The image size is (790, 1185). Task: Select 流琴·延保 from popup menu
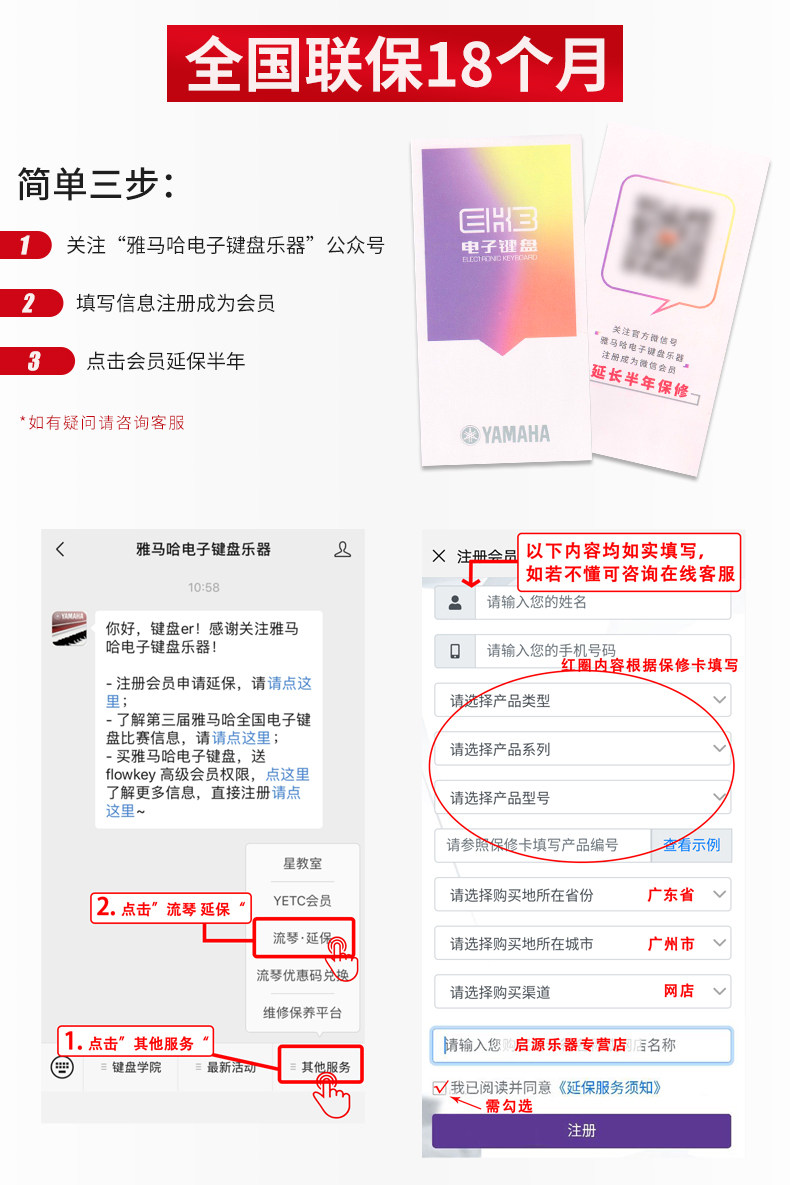point(302,938)
